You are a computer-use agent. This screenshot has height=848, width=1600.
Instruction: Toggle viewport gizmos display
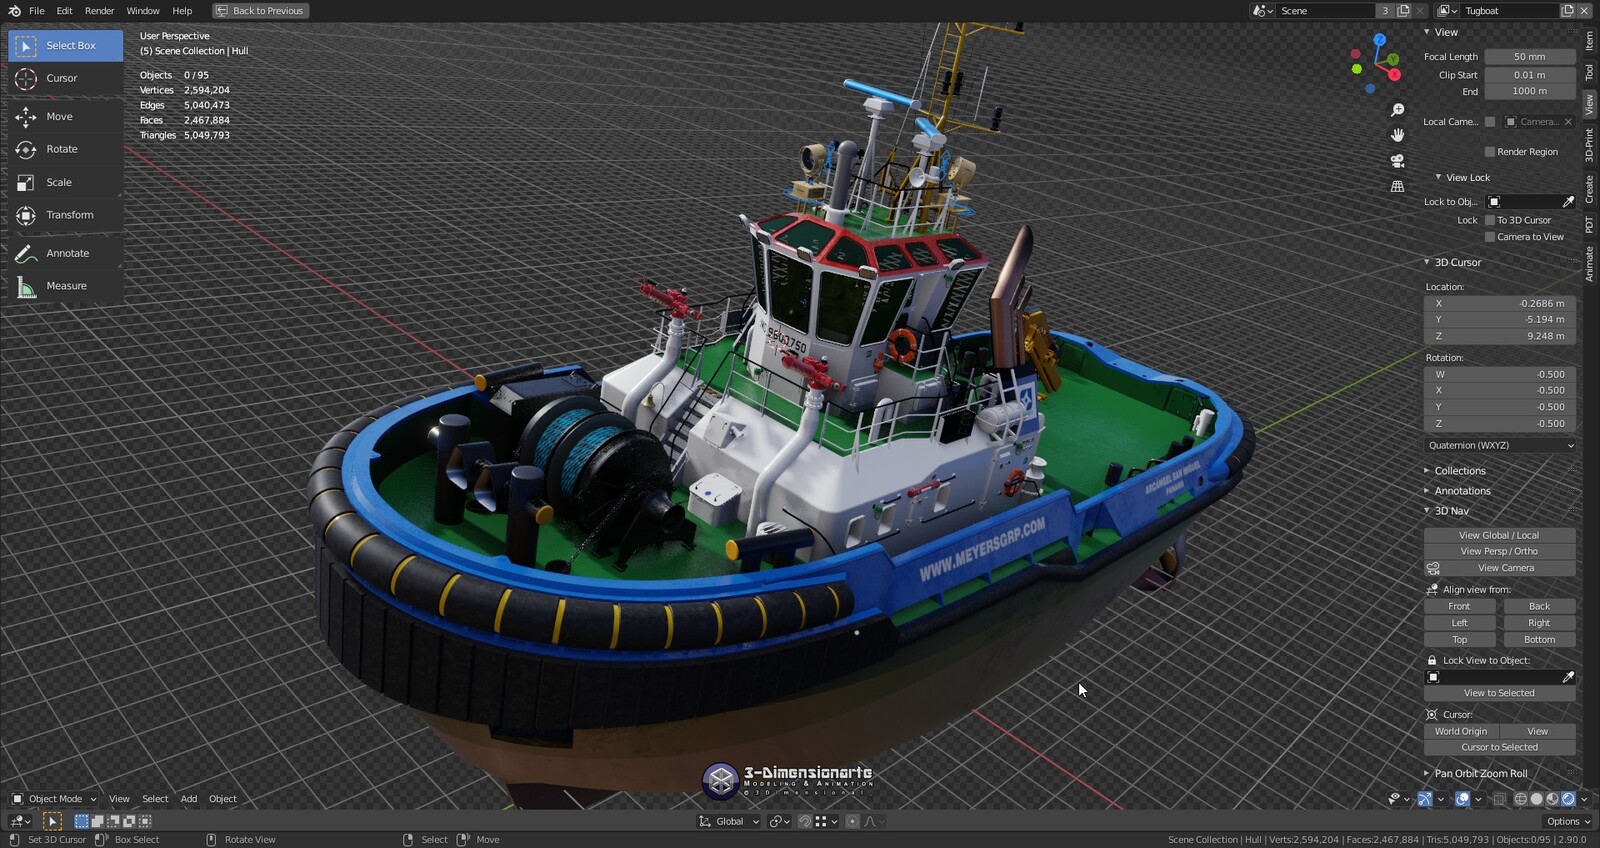pyautogui.click(x=1425, y=799)
